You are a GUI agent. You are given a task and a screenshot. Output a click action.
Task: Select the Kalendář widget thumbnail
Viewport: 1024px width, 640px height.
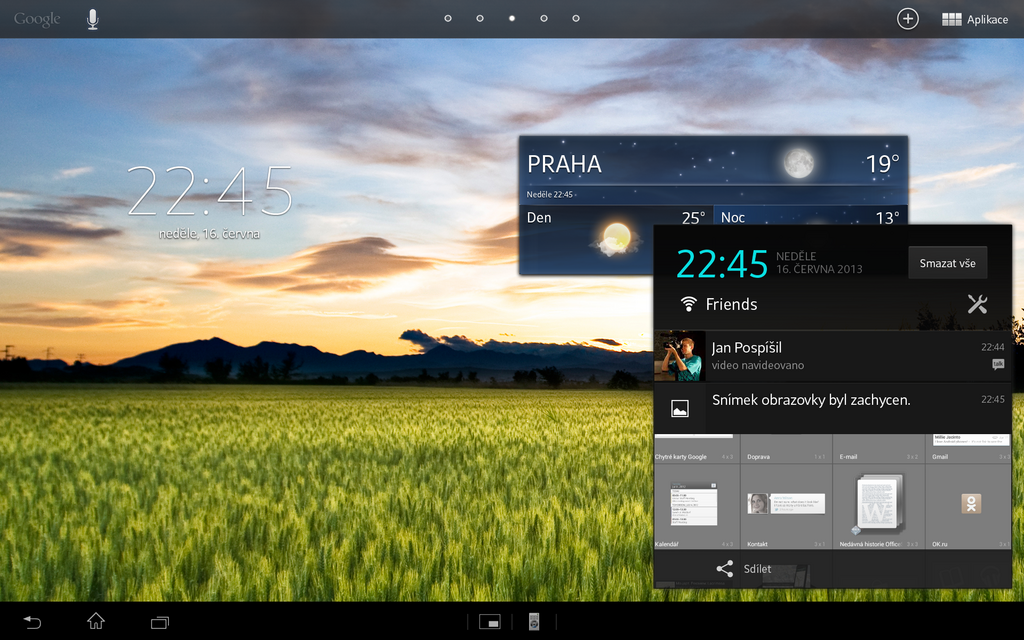click(696, 505)
